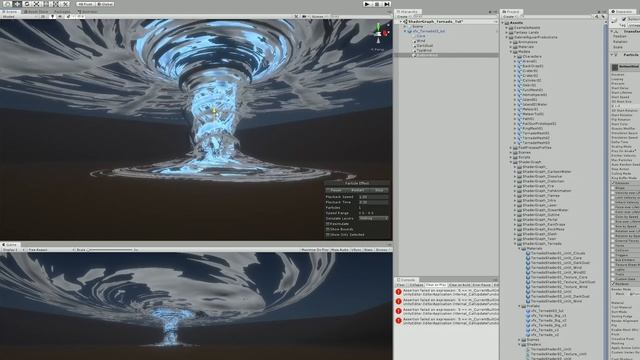Enable the Collision module checkbox
The width and height of the screenshot is (640, 360).
(x=613, y=250)
